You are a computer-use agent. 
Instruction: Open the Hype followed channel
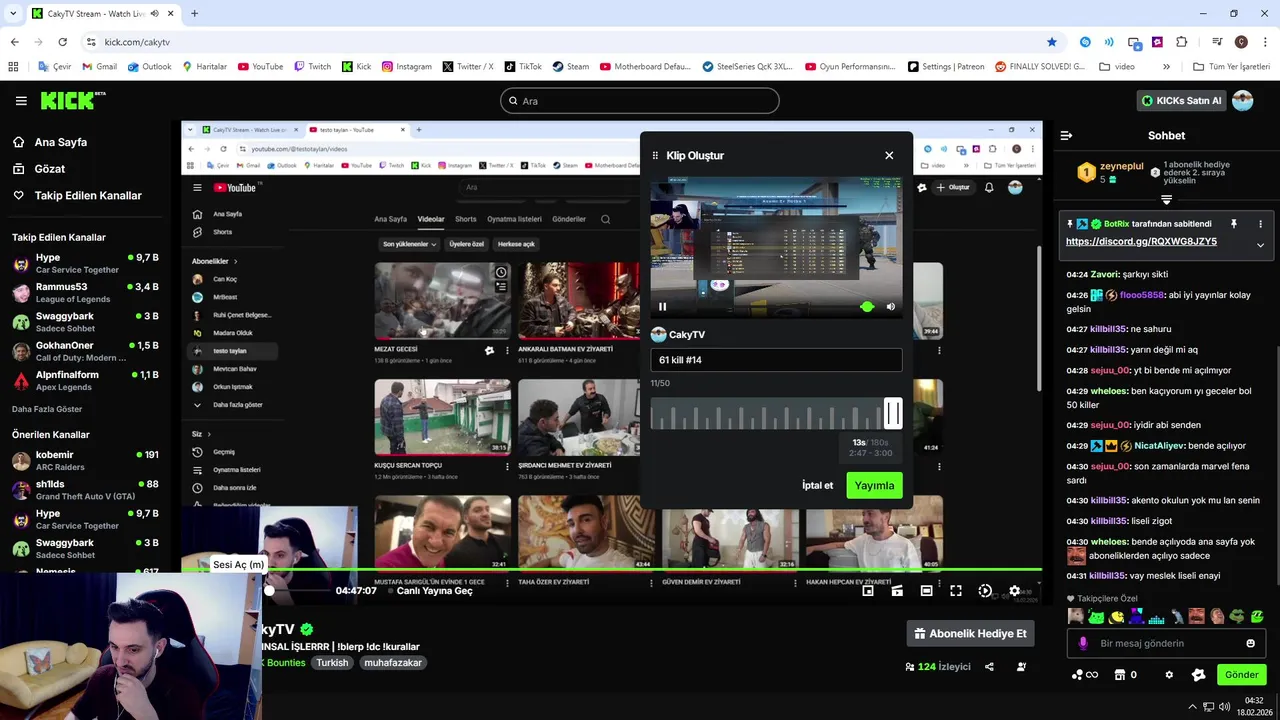click(84, 264)
